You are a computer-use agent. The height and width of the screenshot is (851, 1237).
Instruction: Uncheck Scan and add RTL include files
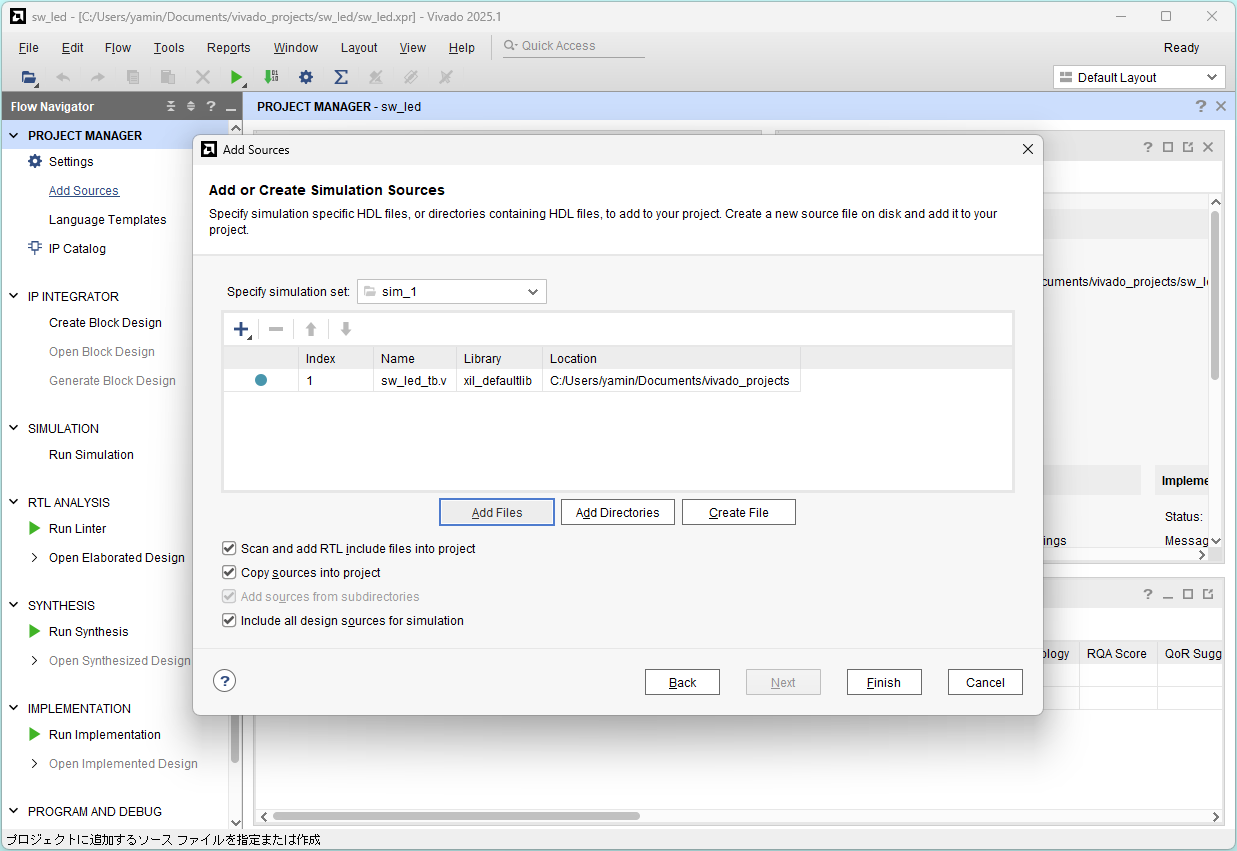[229, 548]
